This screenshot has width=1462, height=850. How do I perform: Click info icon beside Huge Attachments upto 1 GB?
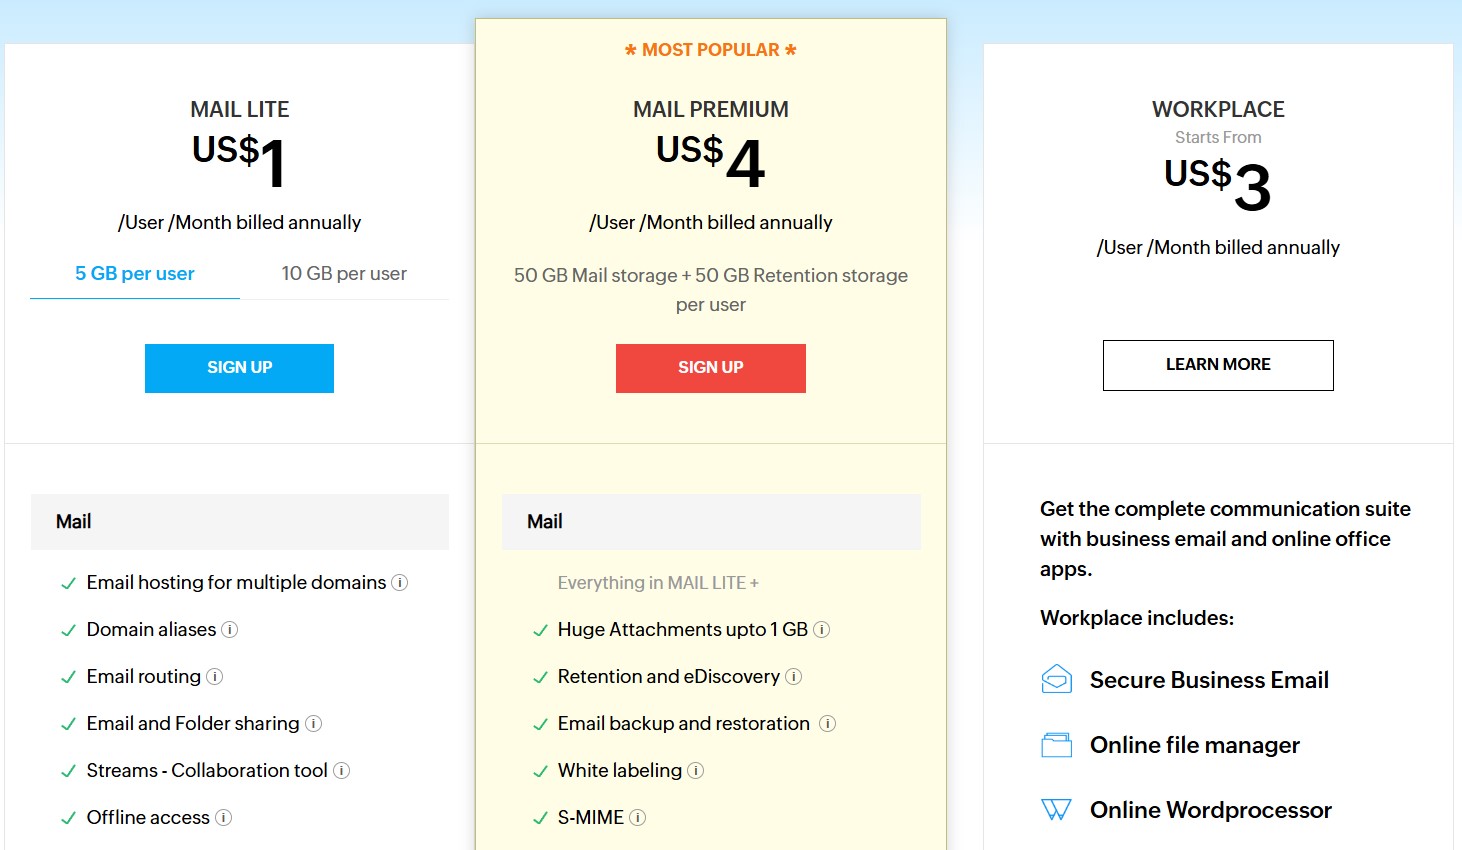pyautogui.click(x=821, y=629)
